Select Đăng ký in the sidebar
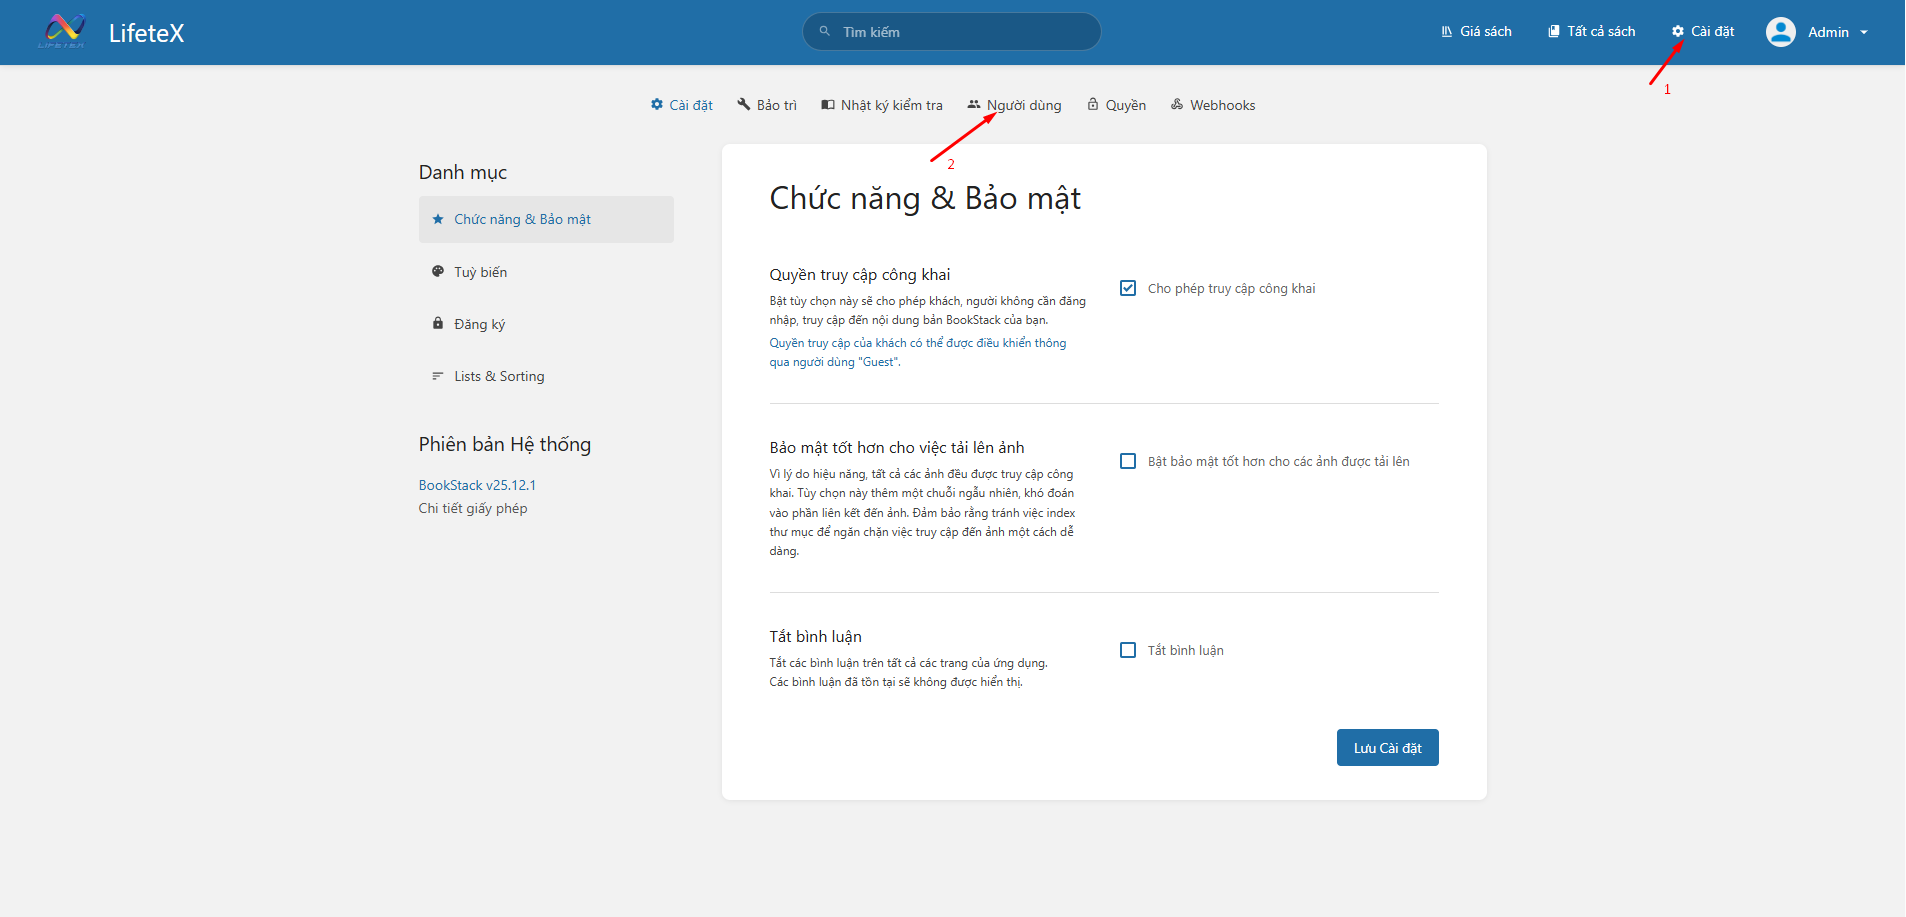The image size is (1906, 917). pos(479,325)
